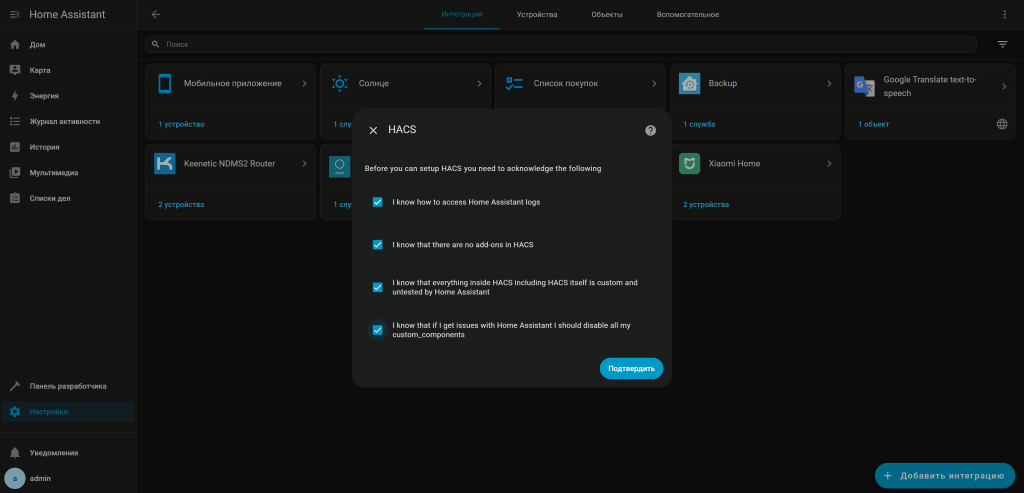
Task: Open the three-dot overflow menu
Action: click(x=1005, y=14)
